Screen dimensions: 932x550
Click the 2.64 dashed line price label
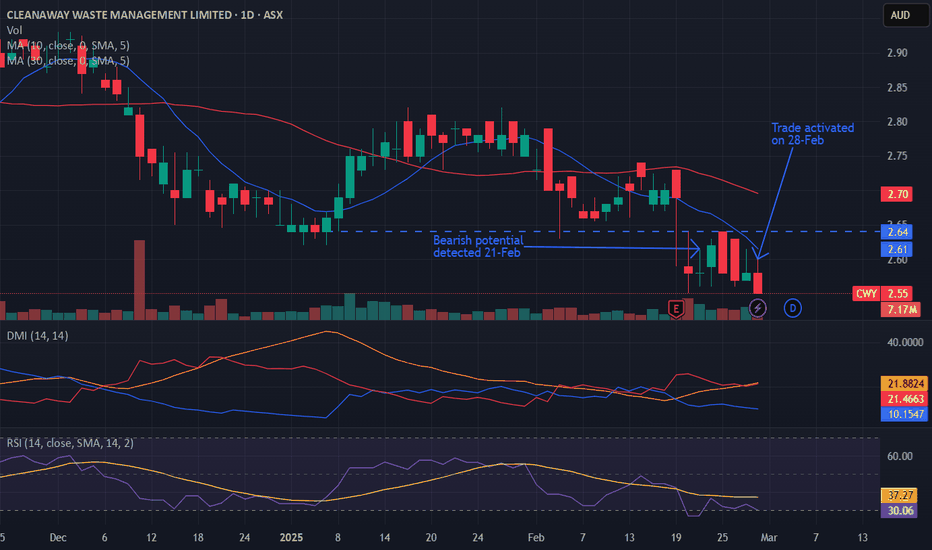[x=898, y=232]
